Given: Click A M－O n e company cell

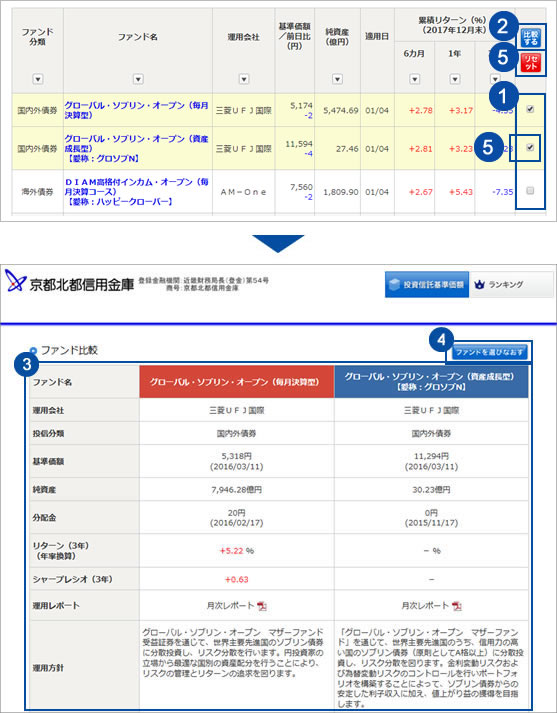Looking at the screenshot, I should pyautogui.click(x=243, y=192).
